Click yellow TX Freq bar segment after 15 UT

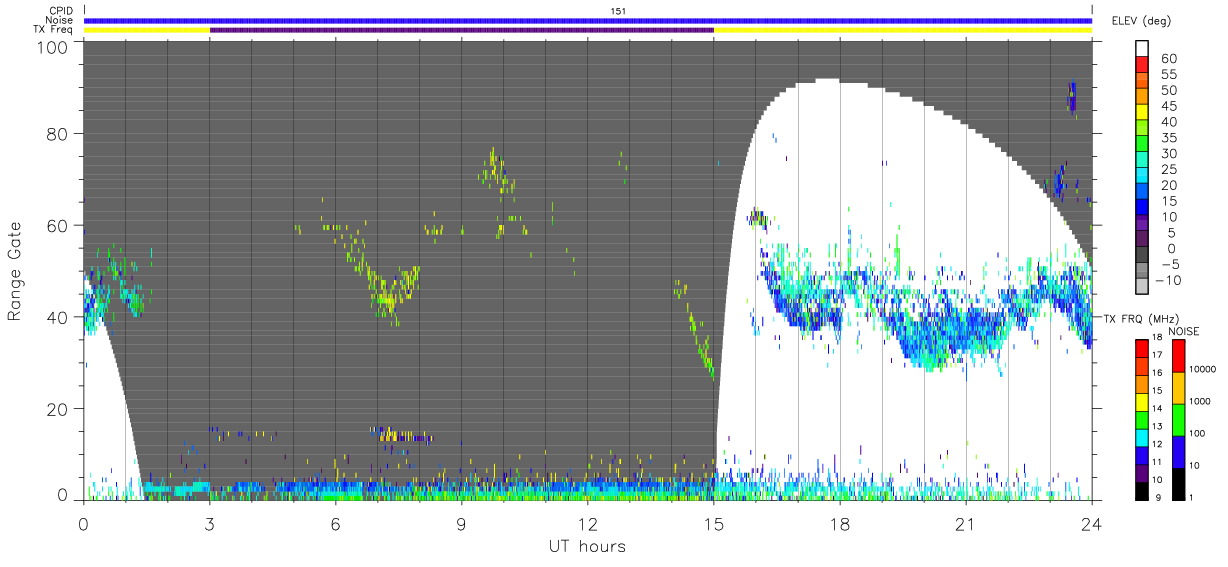[x=903, y=30]
